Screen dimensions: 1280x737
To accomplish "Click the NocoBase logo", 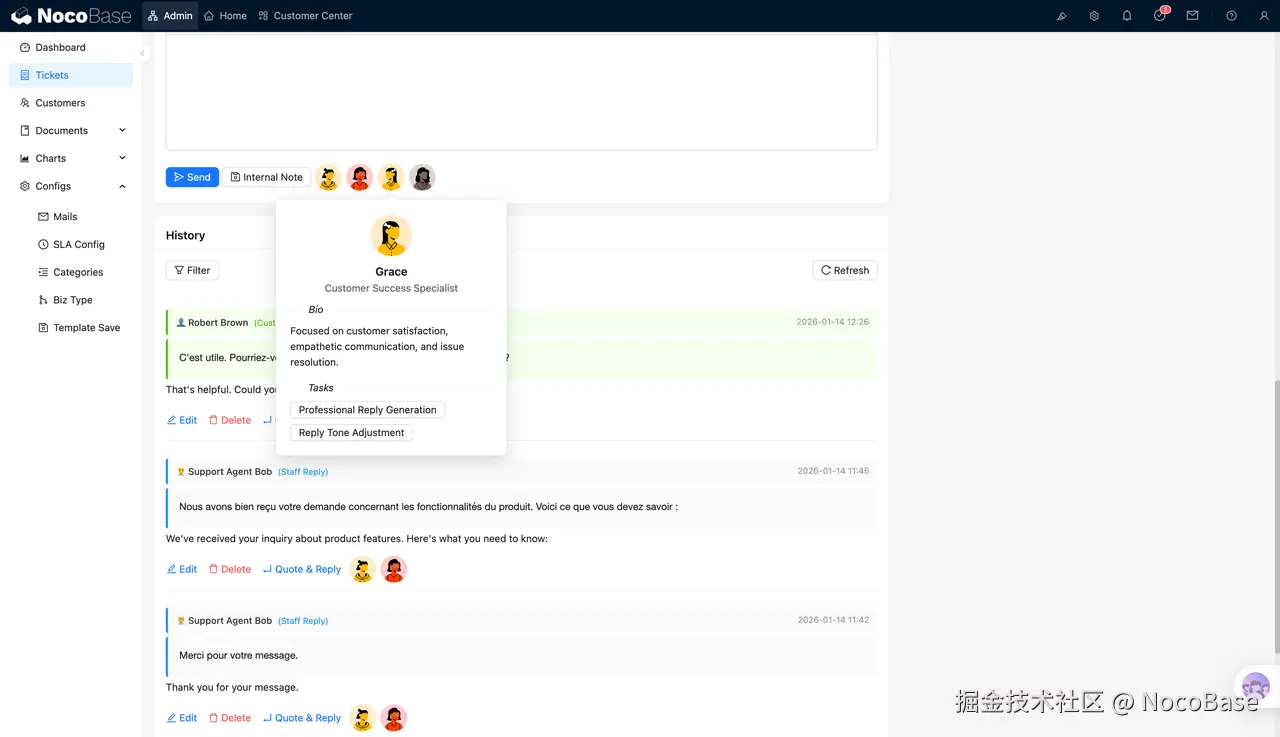I will pyautogui.click(x=71, y=16).
